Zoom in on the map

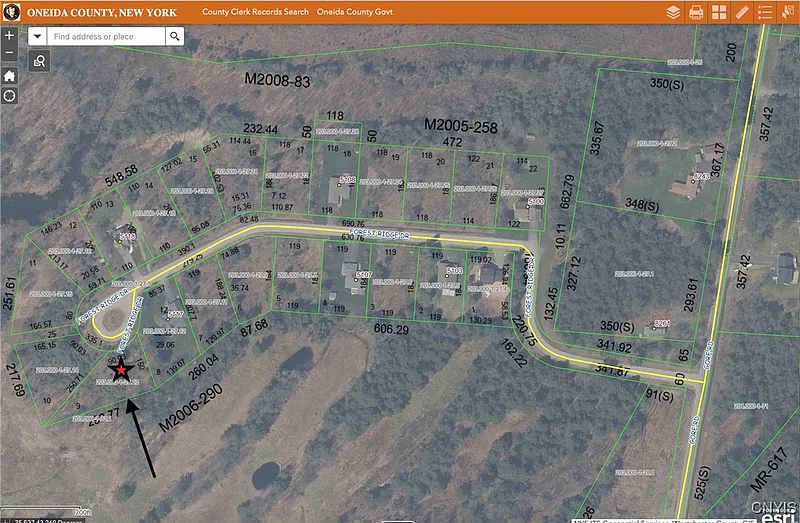tap(9, 35)
